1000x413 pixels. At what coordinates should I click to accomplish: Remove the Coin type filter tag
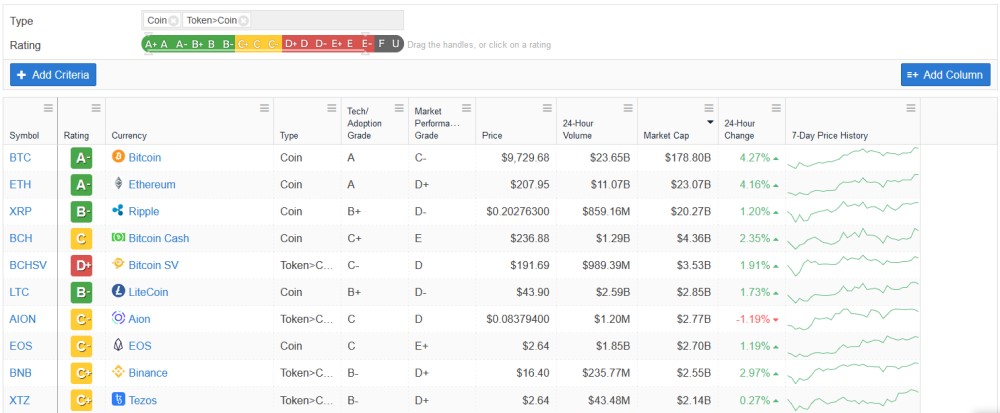pyautogui.click(x=173, y=20)
